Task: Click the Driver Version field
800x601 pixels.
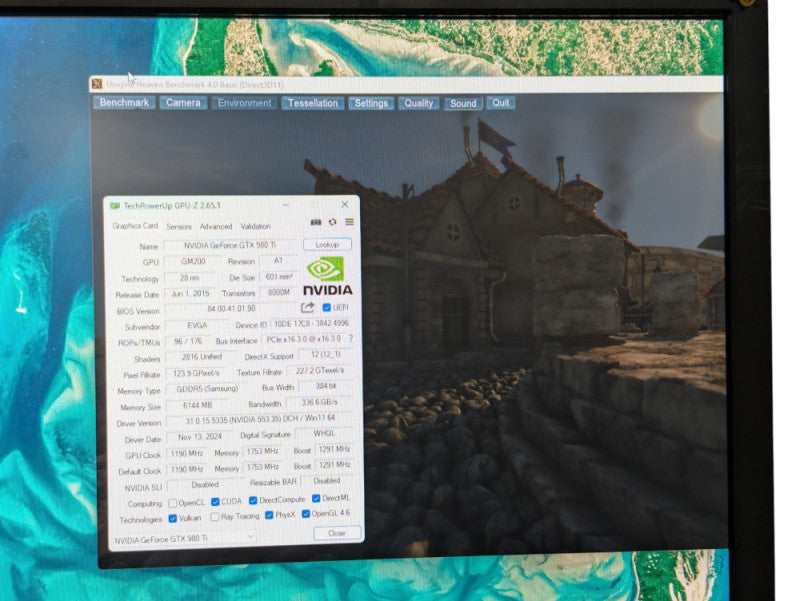Action: tap(260, 420)
